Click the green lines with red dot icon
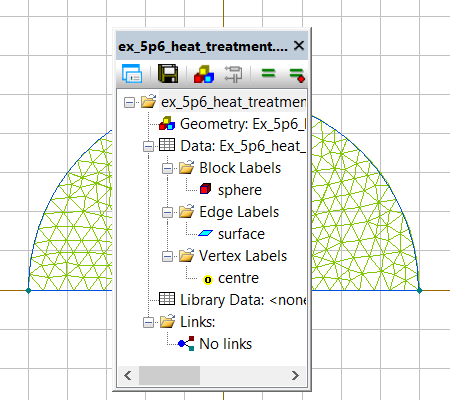 [x=297, y=75]
